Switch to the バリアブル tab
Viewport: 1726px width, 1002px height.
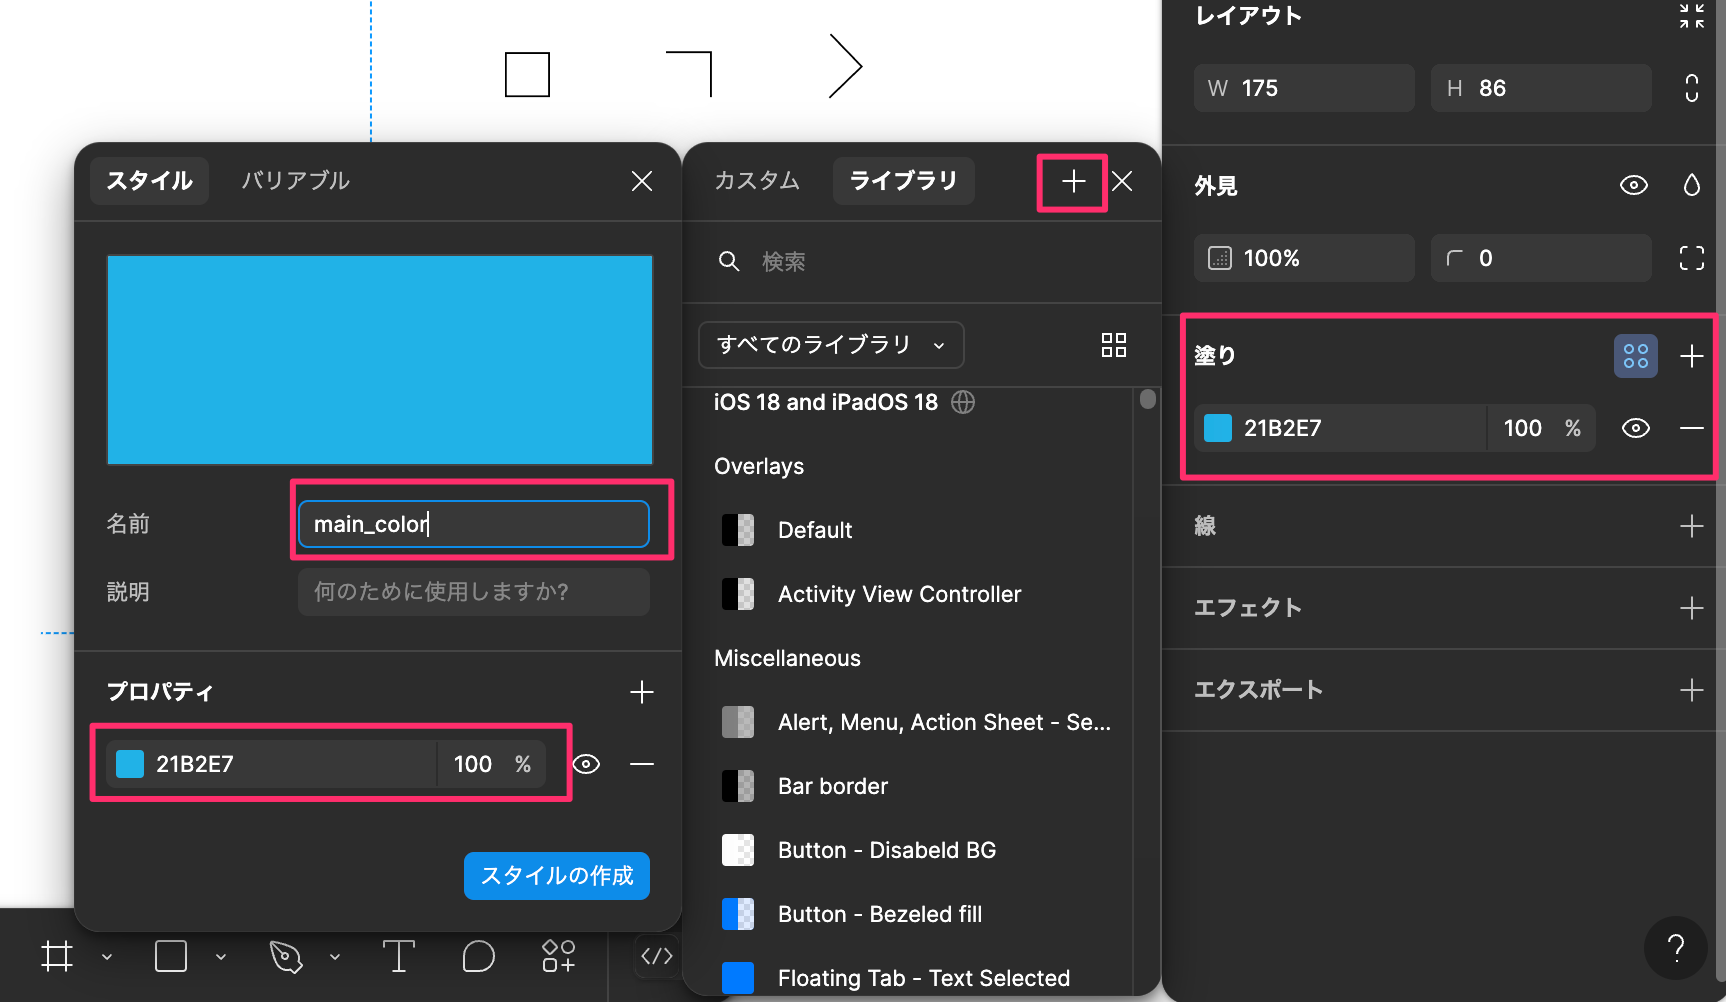[x=295, y=181]
